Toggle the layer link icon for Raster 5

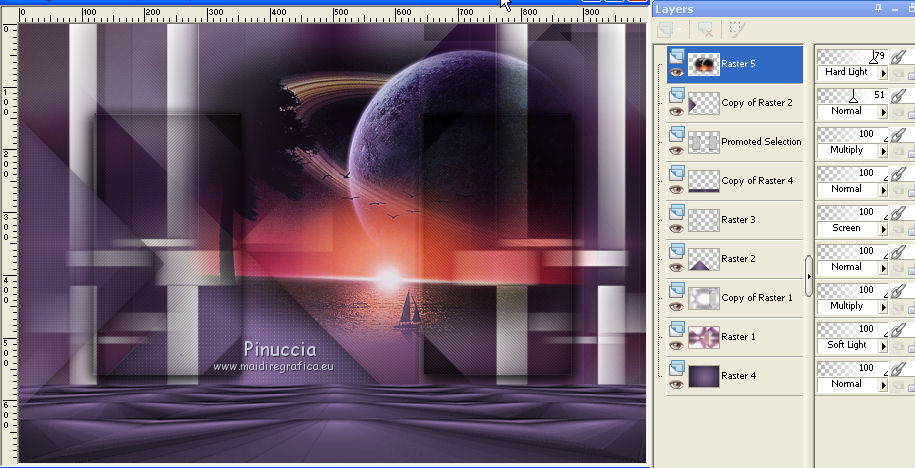pyautogui.click(x=898, y=57)
